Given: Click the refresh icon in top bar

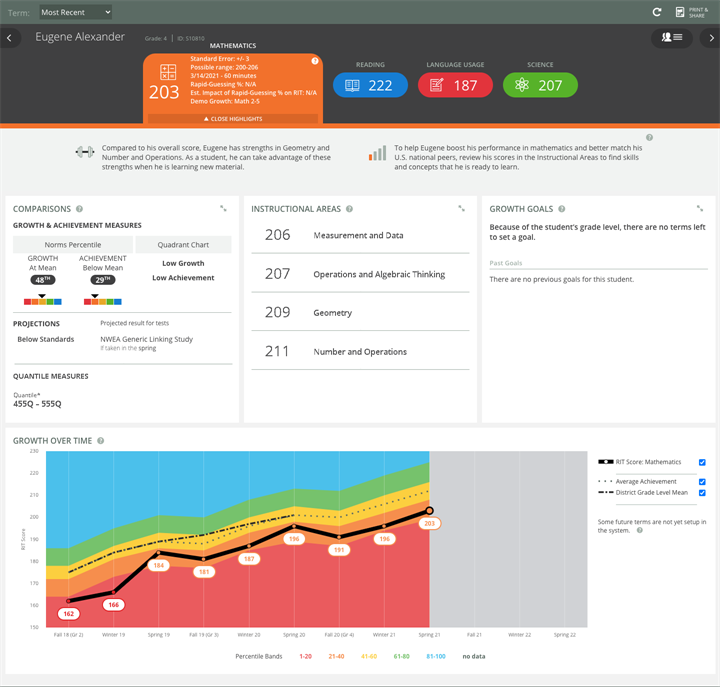Looking at the screenshot, I should click(x=657, y=12).
